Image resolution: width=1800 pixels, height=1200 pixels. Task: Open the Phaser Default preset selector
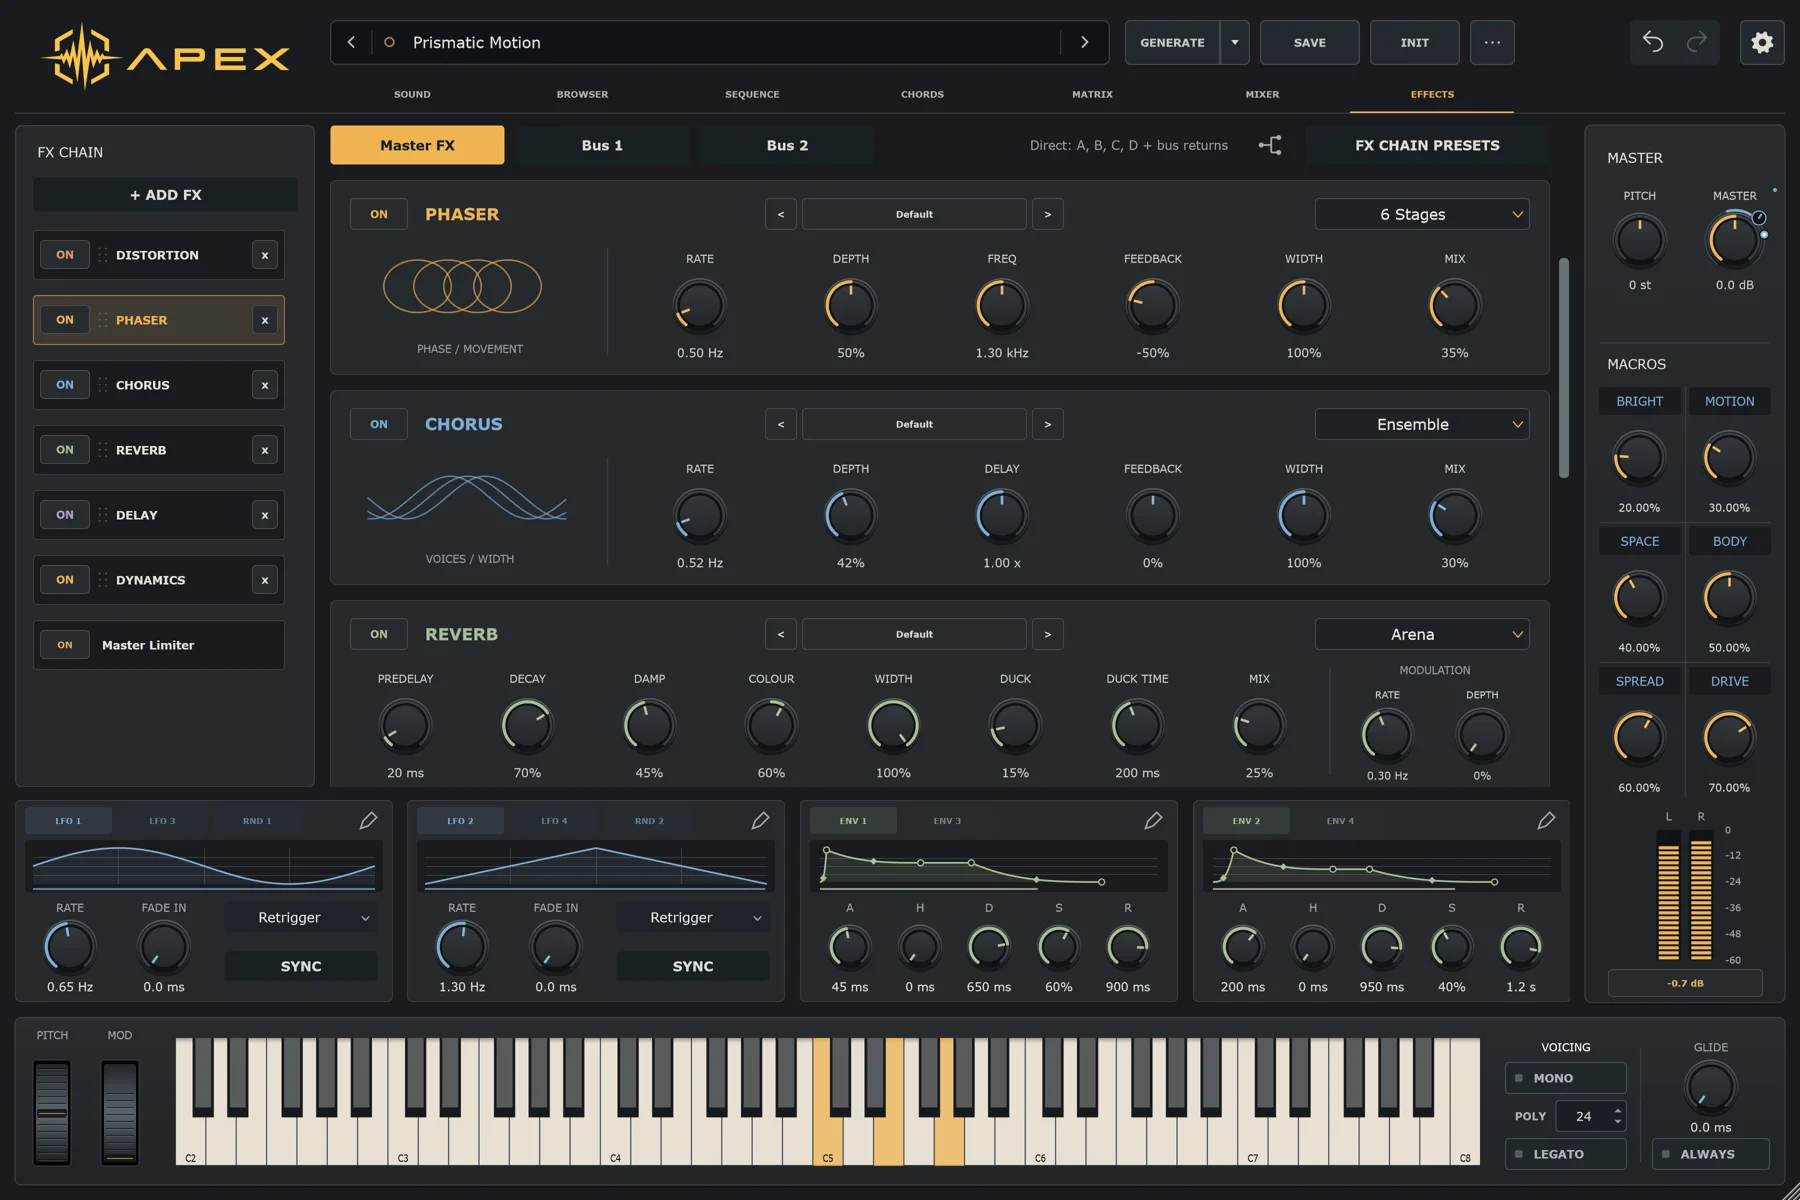[x=914, y=214]
